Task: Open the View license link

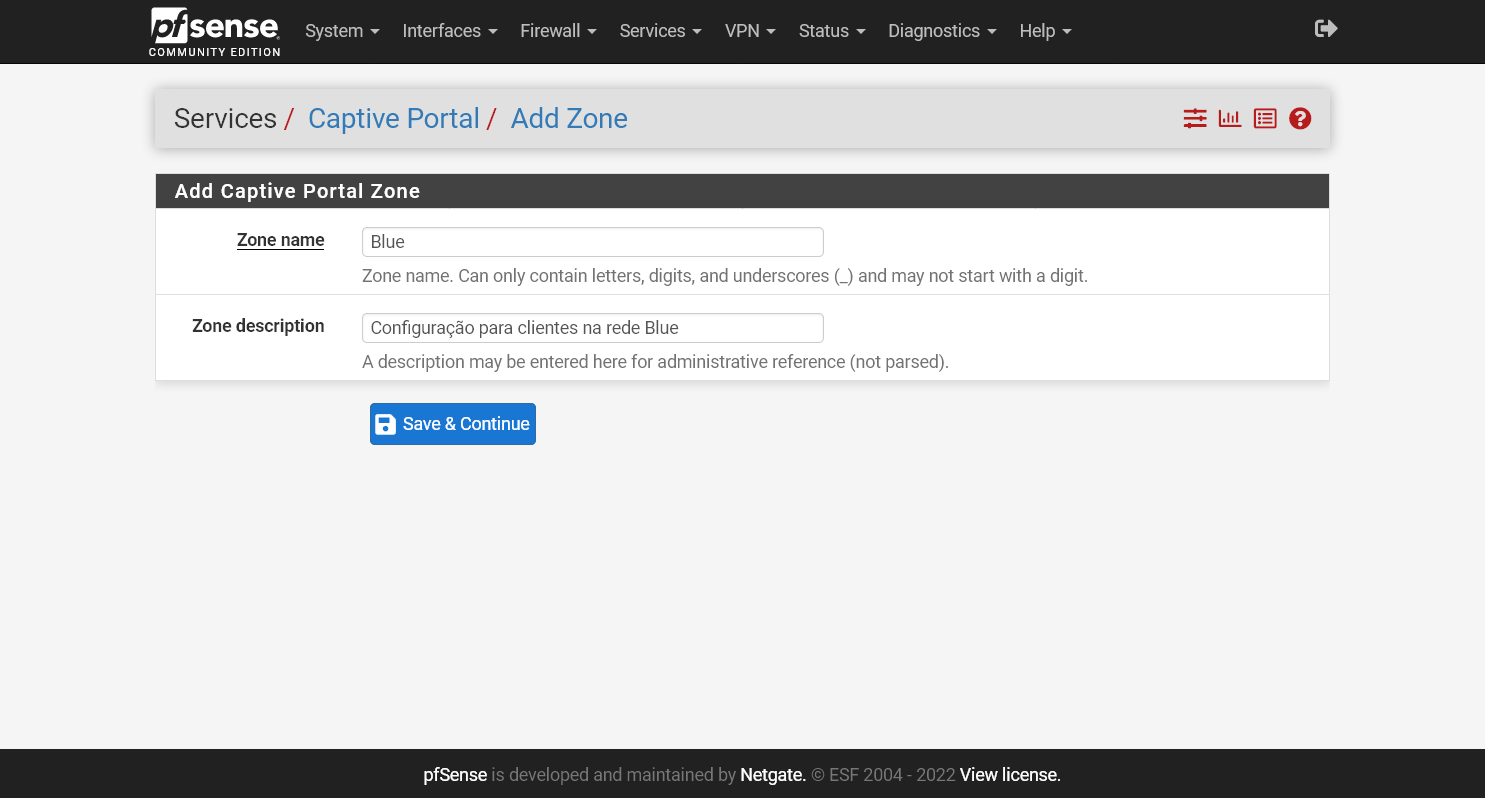Action: pos(1008,774)
